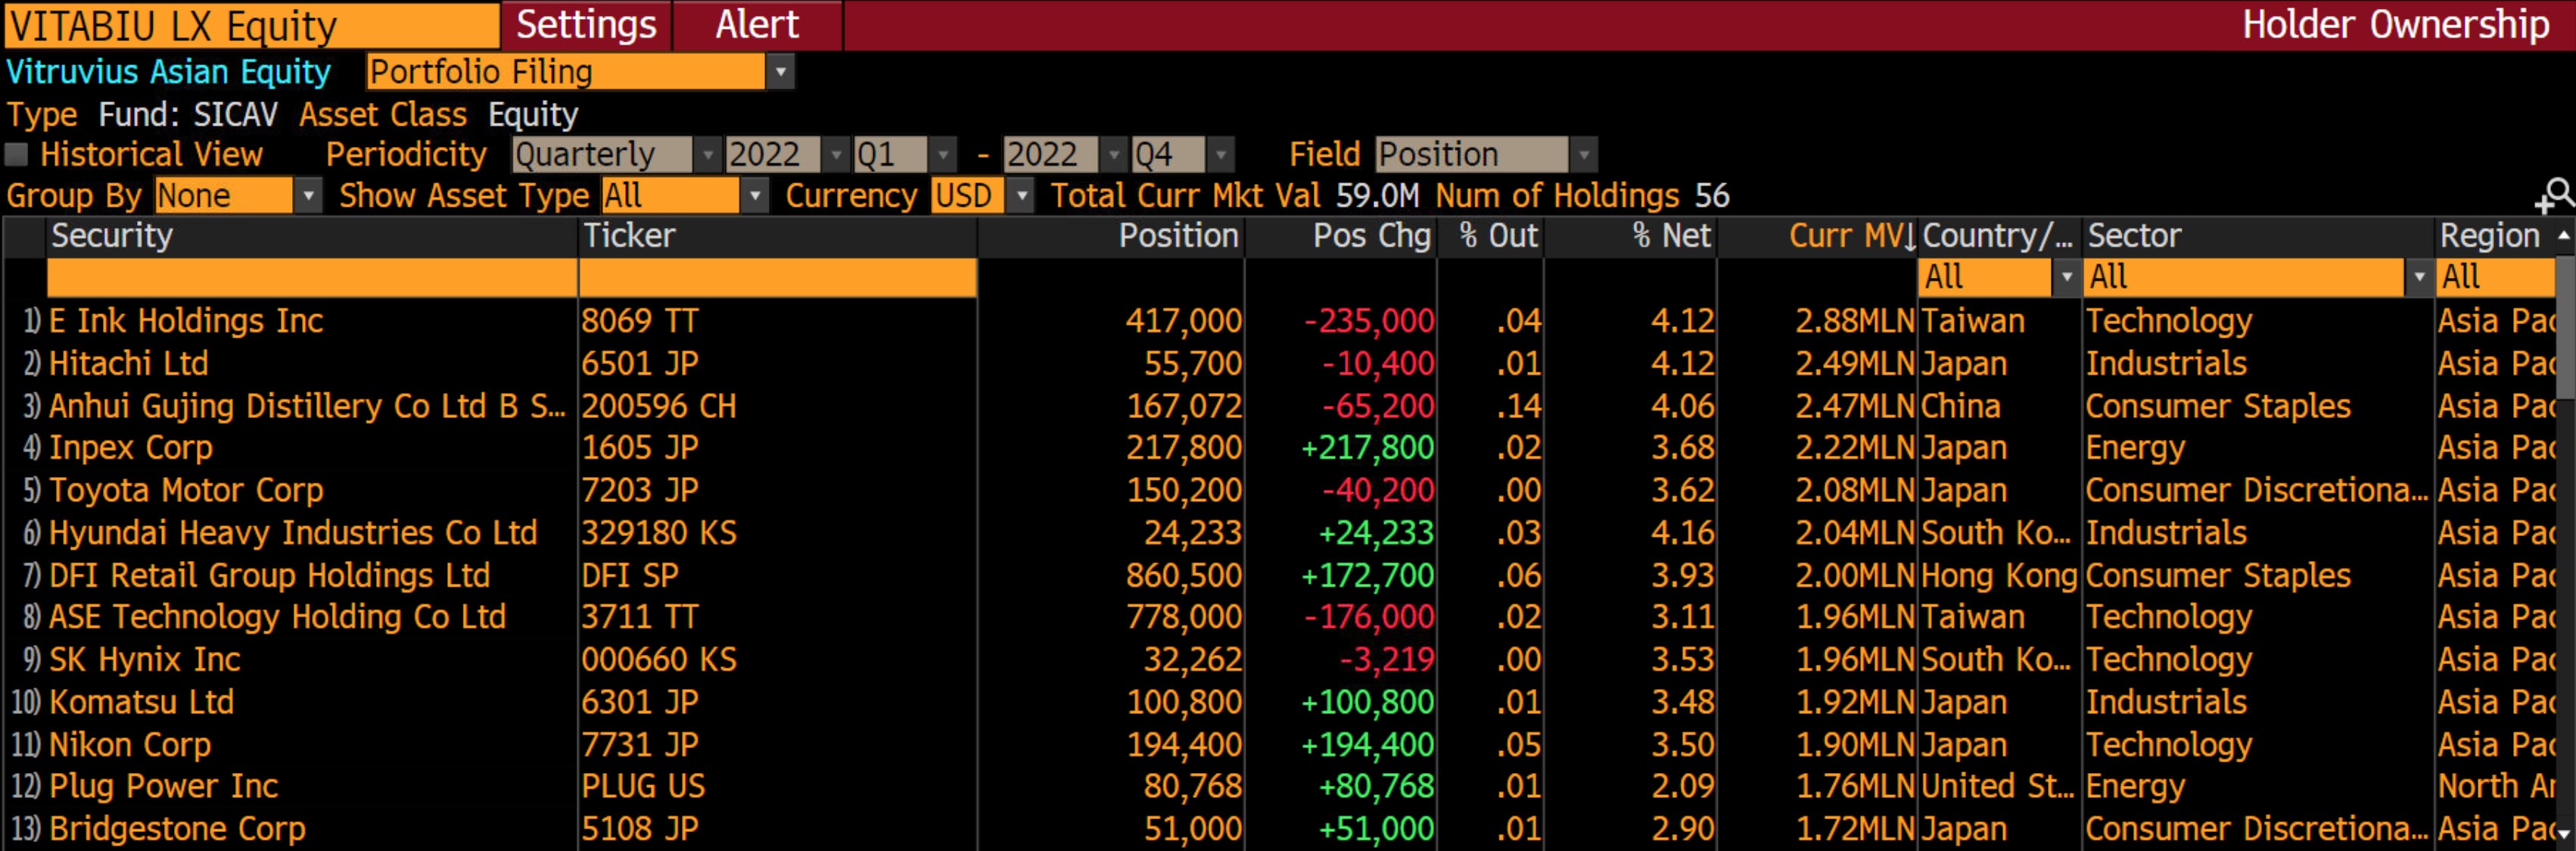Open the Portfolio Filing dropdown arrow

pos(780,72)
